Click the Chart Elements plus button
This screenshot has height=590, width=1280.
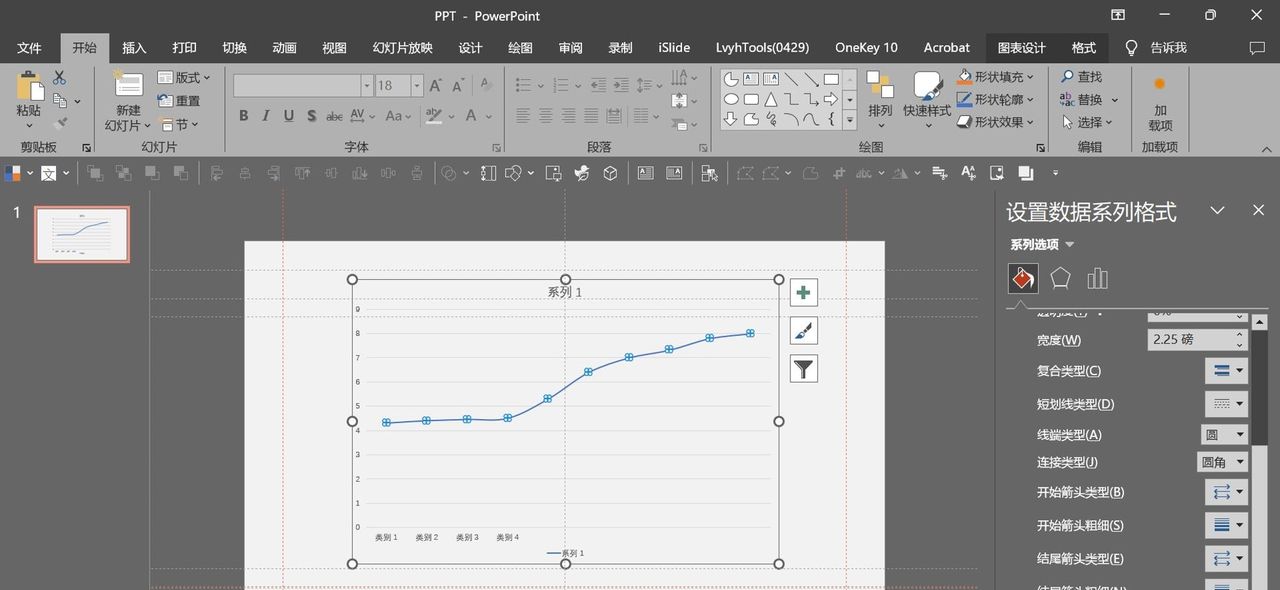coord(804,293)
